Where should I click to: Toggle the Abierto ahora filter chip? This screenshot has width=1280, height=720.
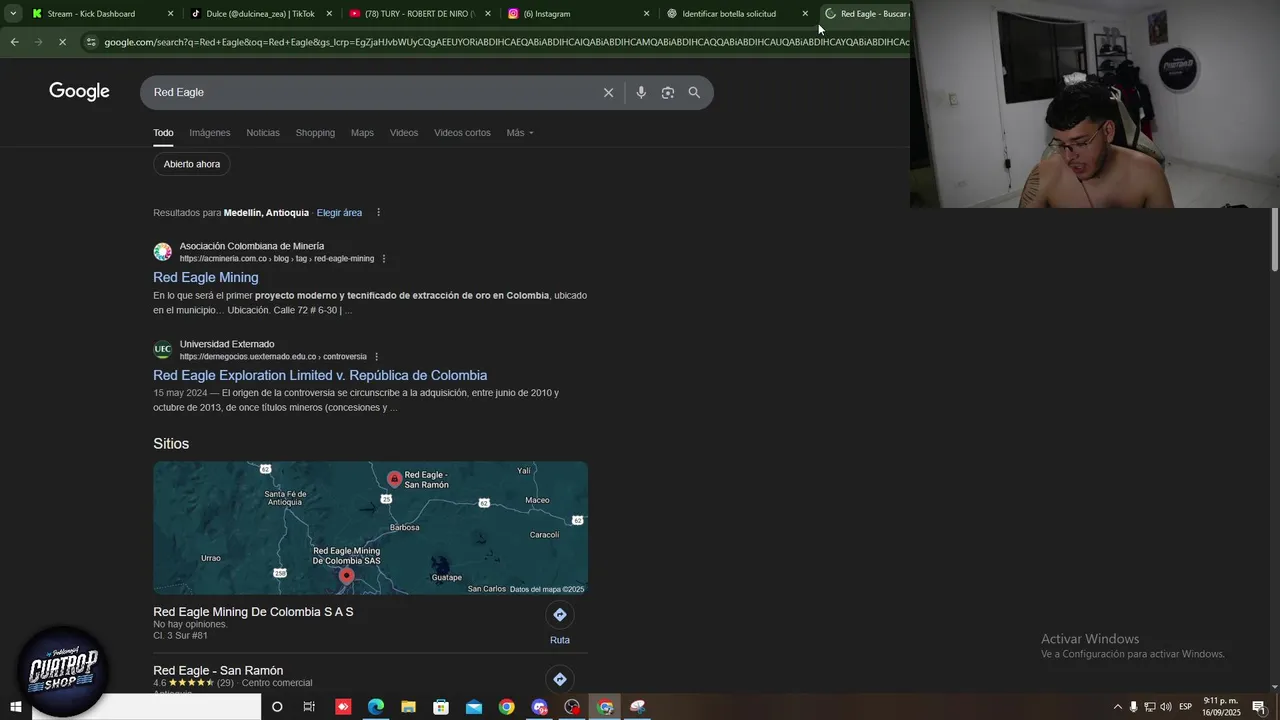coord(192,164)
